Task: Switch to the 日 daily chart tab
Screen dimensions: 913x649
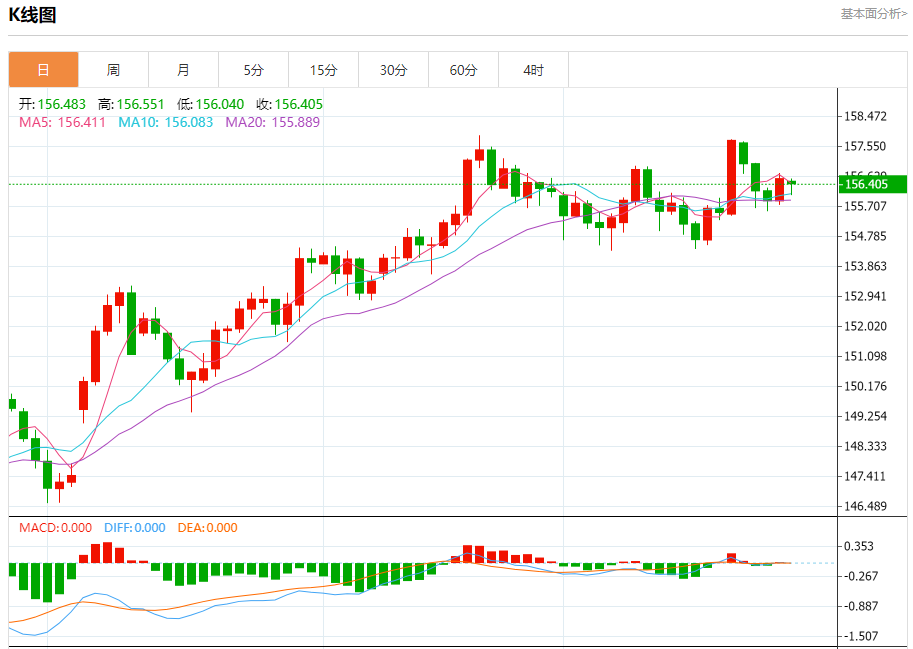Action: [x=43, y=70]
